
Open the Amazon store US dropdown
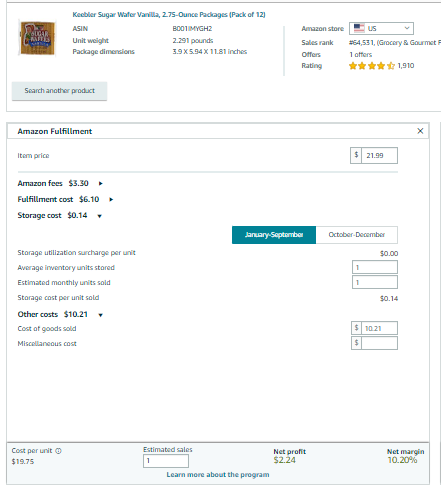tap(381, 29)
